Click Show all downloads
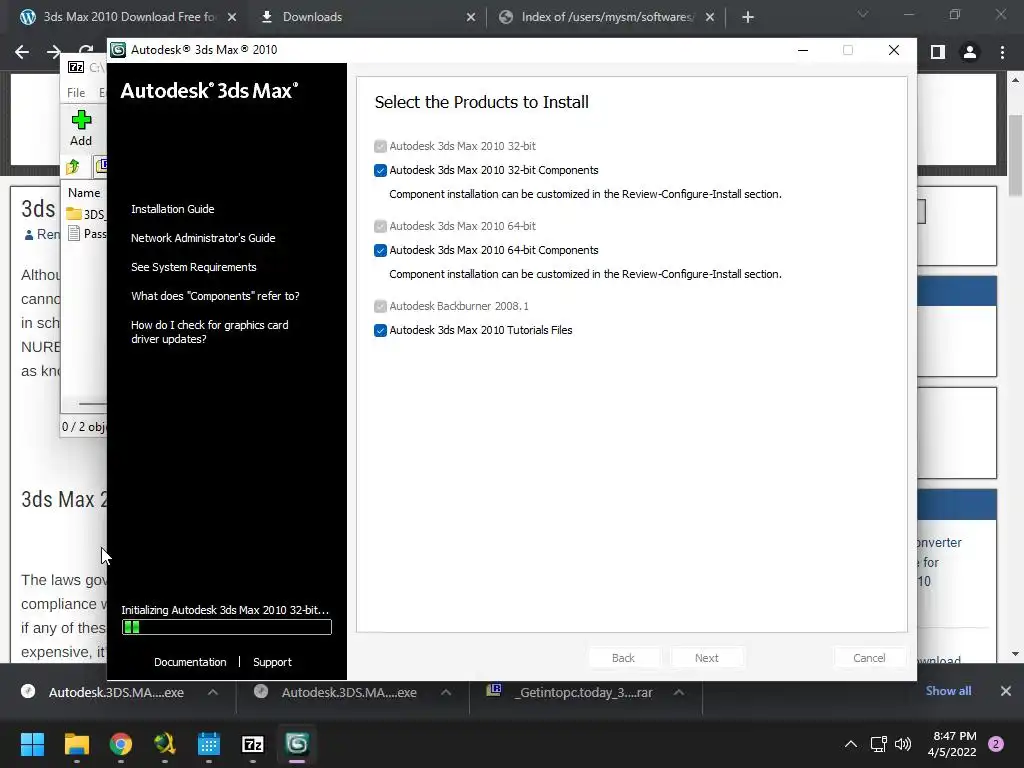 pos(948,691)
